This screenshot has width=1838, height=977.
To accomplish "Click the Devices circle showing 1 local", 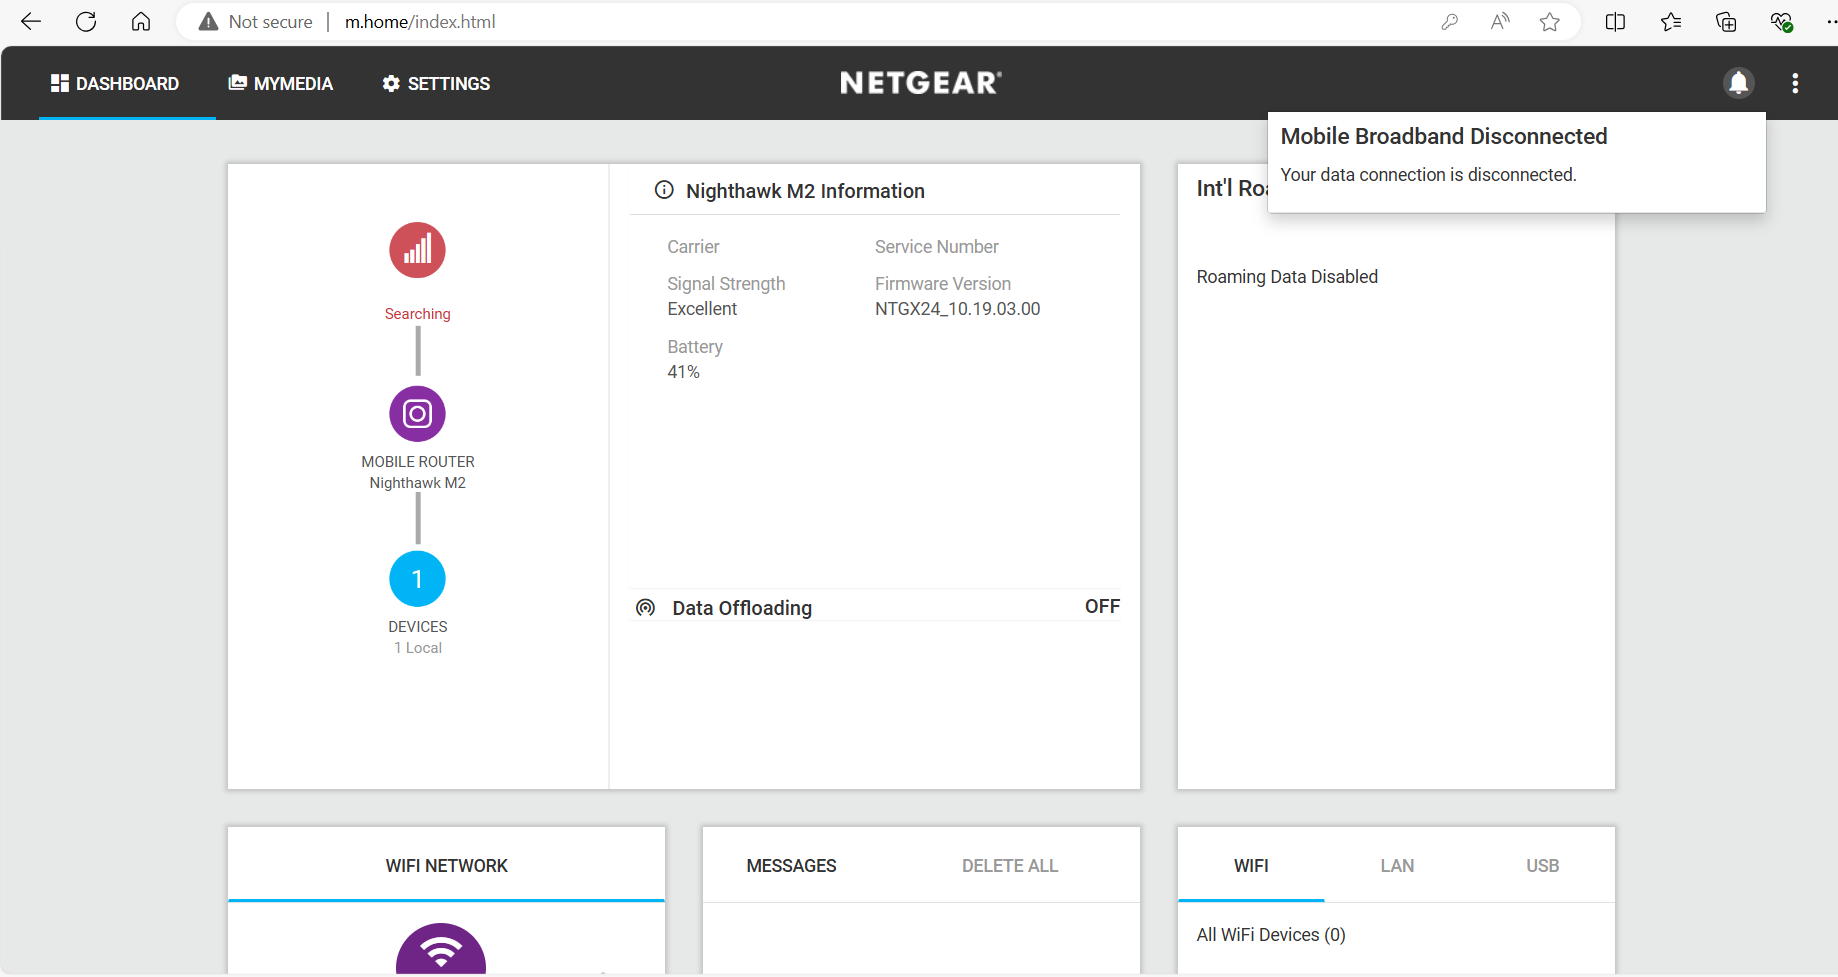I will click(x=417, y=578).
